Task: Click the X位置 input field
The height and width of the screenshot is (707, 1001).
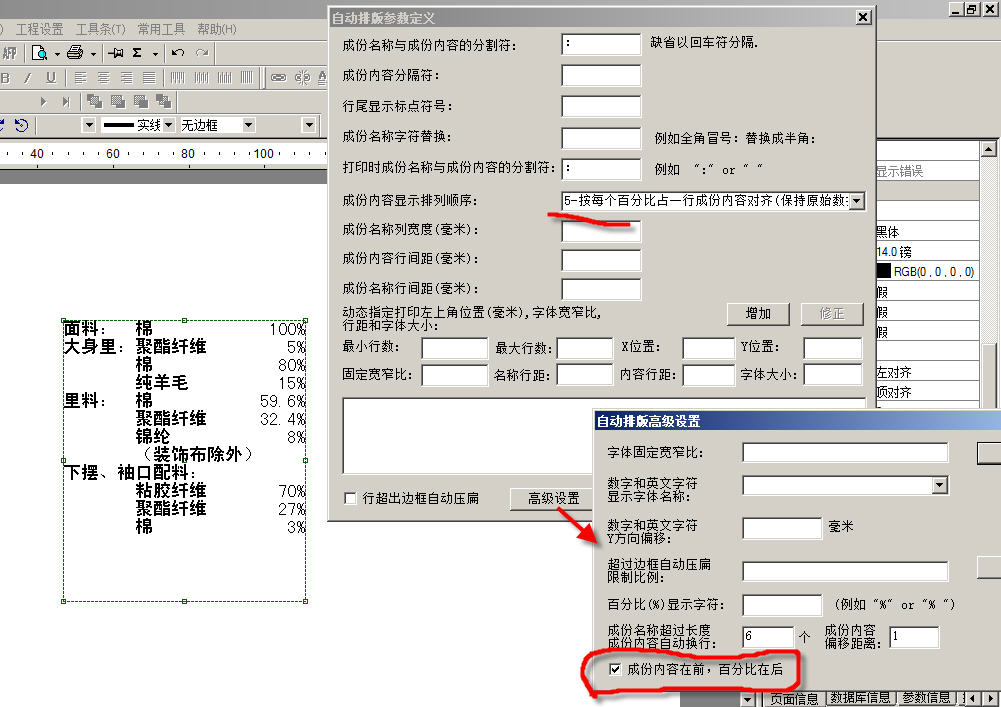Action: tap(709, 348)
